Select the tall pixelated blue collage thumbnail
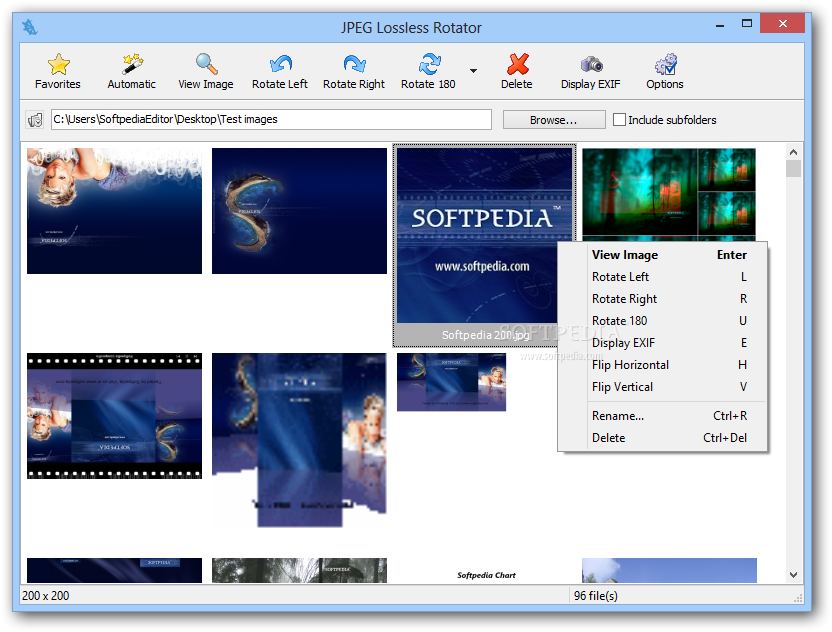This screenshot has height=632, width=832. pos(299,440)
